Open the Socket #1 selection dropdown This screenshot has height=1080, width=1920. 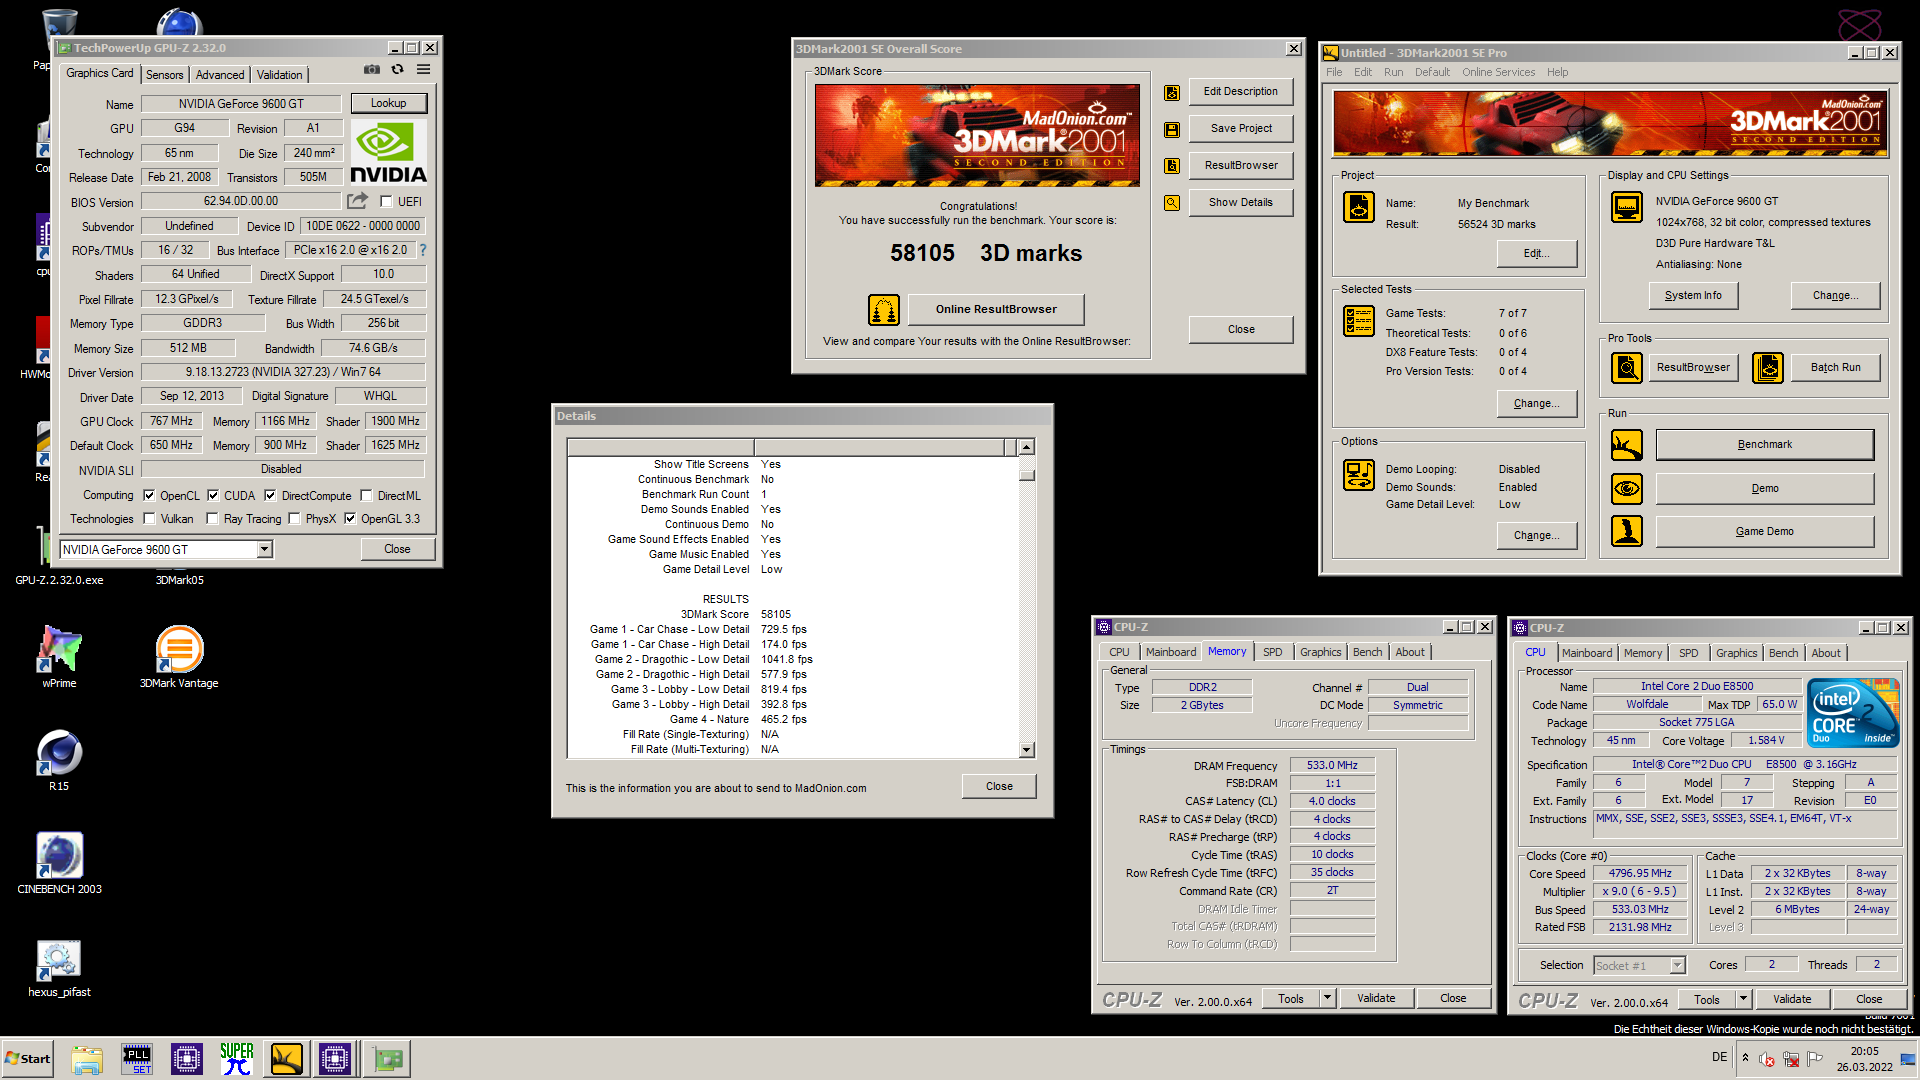(x=1678, y=965)
